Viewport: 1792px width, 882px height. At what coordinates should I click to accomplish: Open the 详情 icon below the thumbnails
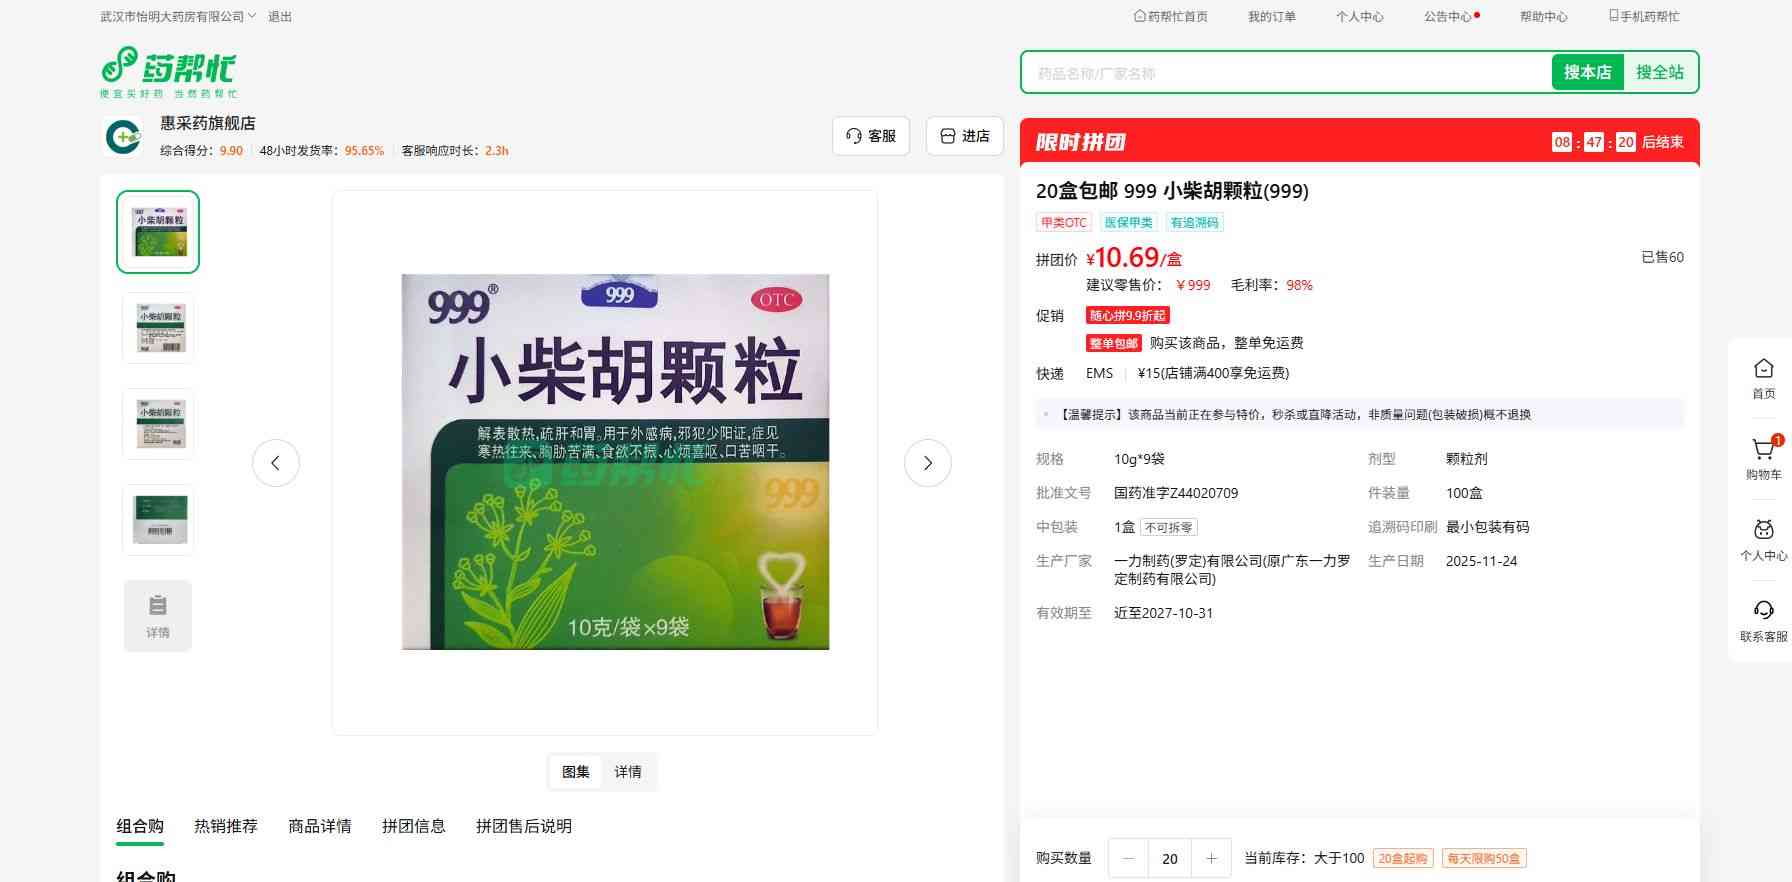pyautogui.click(x=158, y=615)
